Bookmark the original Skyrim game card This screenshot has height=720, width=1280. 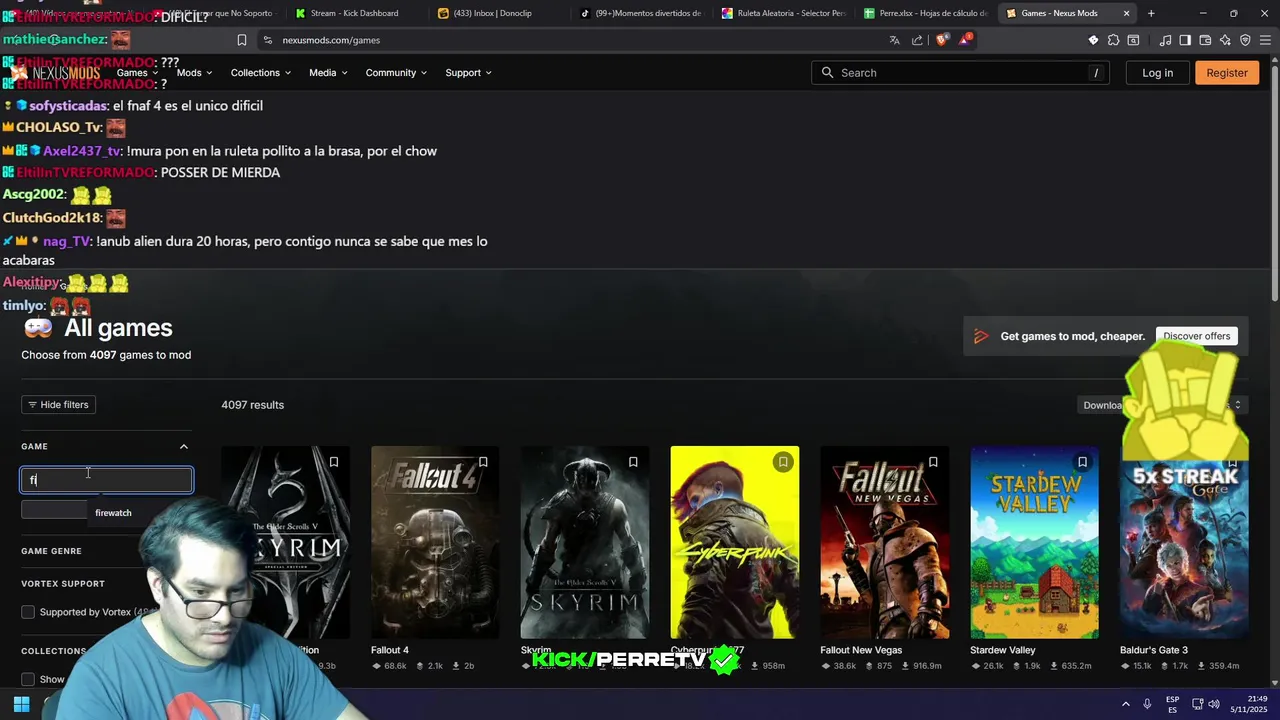point(633,462)
